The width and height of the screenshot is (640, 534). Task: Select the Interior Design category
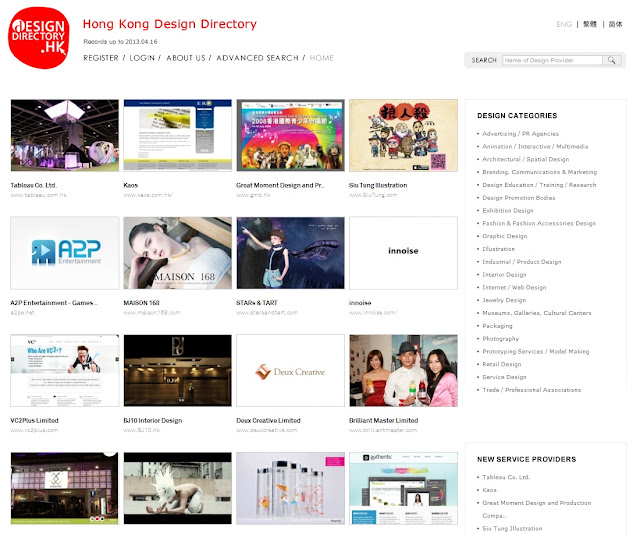click(x=504, y=275)
